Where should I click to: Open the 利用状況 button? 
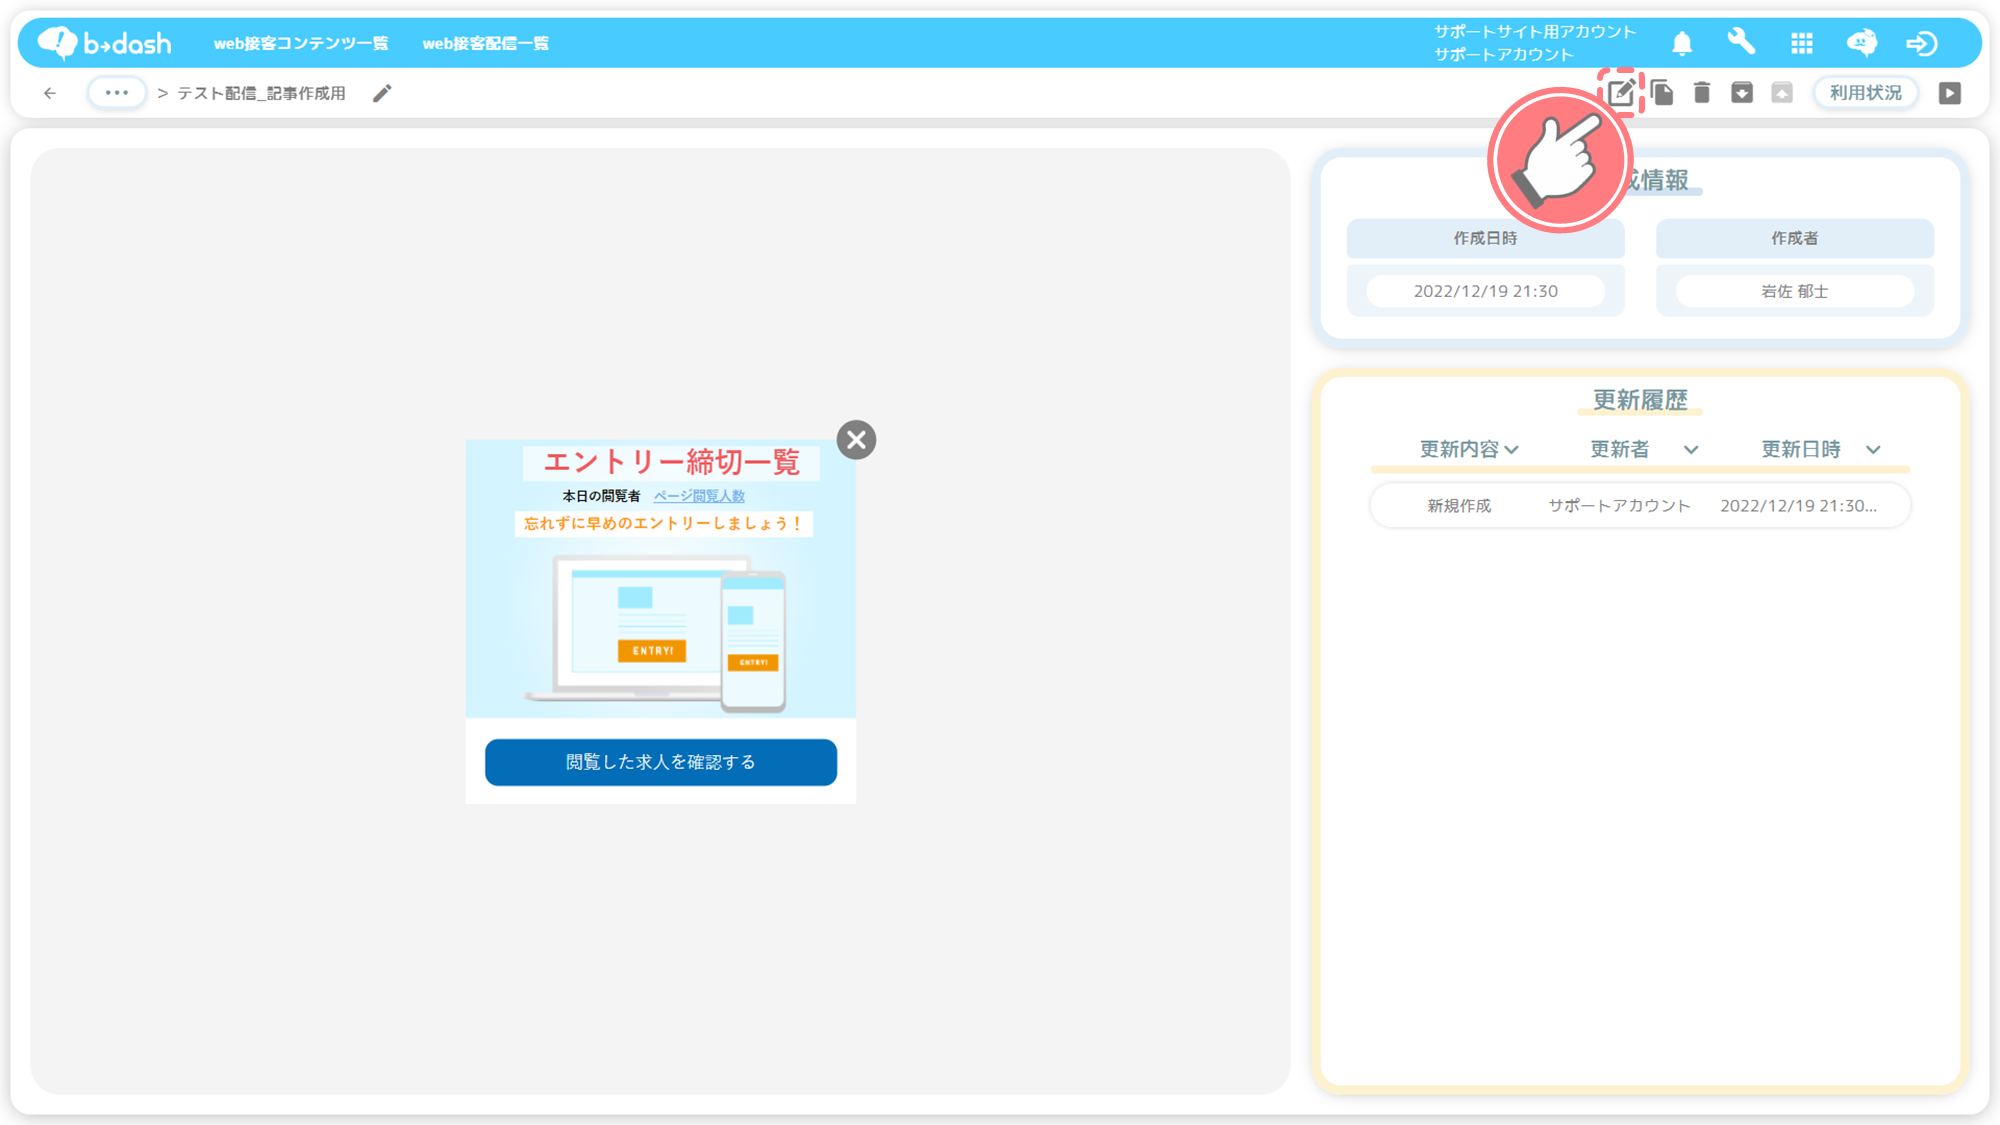click(1866, 93)
